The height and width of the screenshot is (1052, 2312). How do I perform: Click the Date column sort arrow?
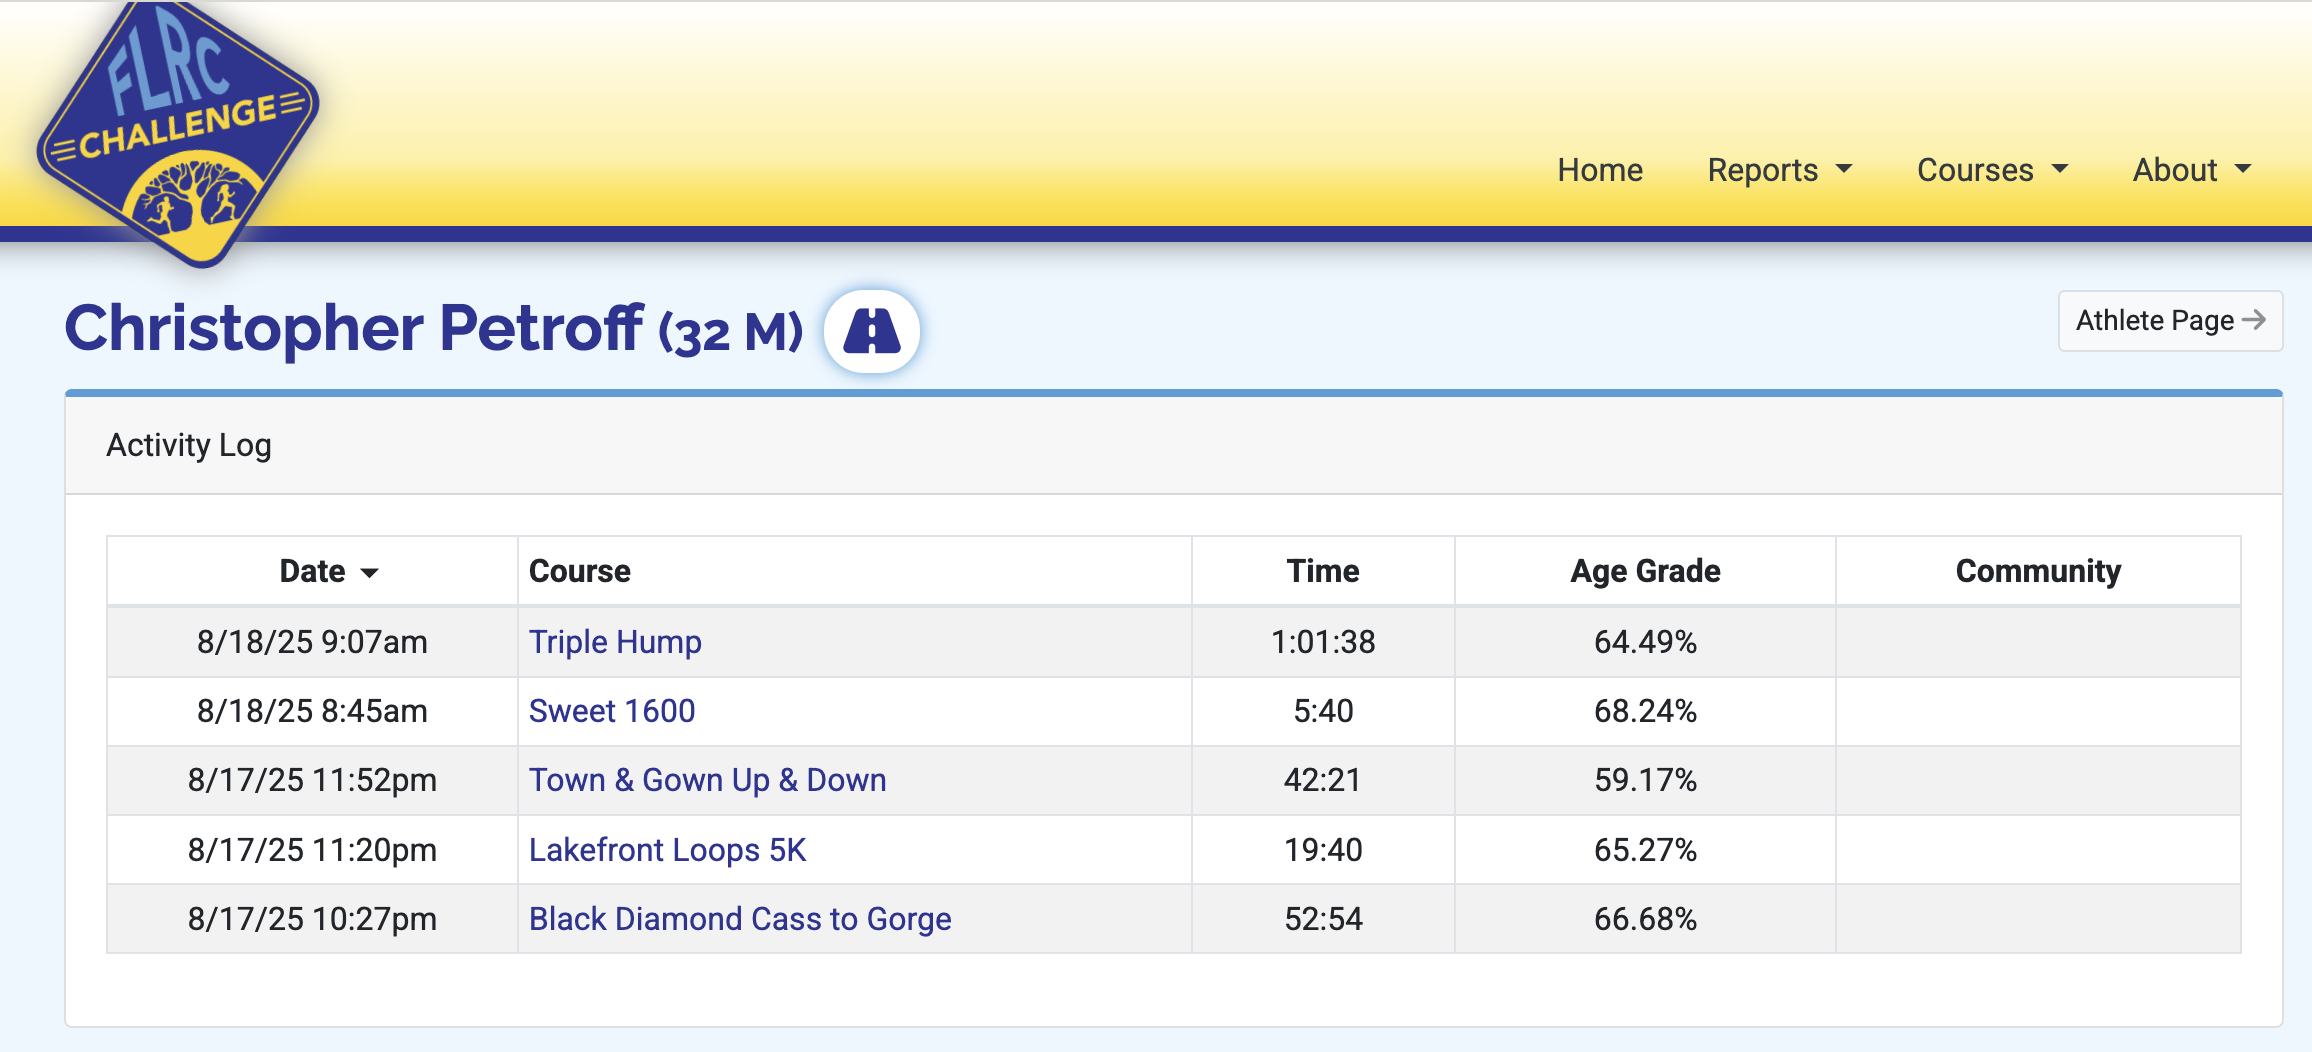[370, 573]
